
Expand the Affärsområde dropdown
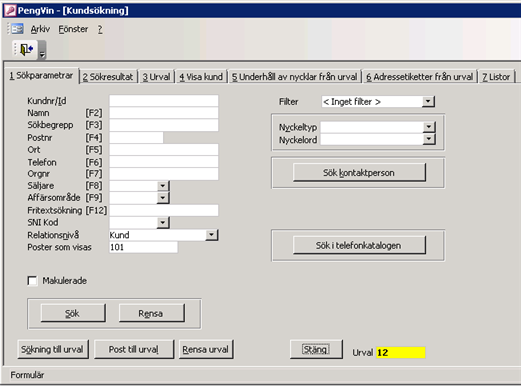tap(163, 198)
